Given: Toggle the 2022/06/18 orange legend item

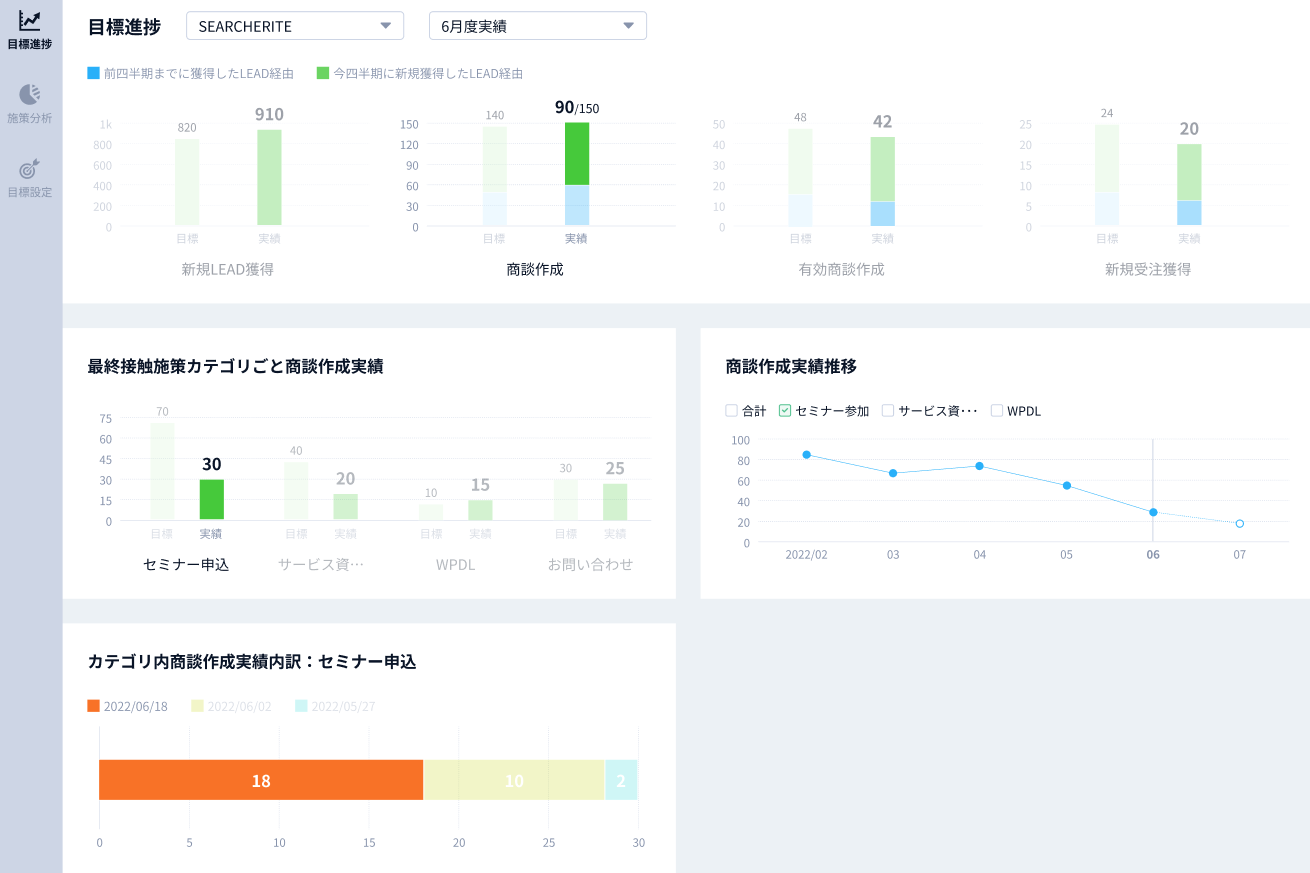Looking at the screenshot, I should (x=128, y=706).
